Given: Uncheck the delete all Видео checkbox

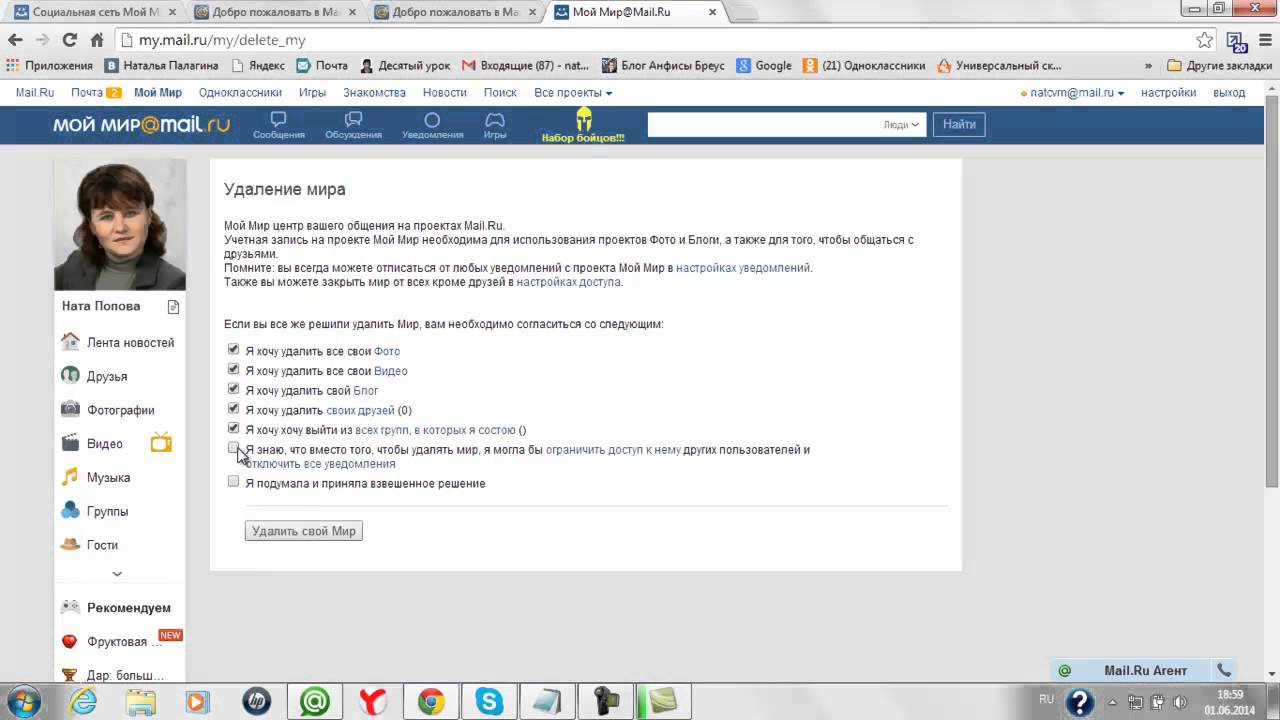Looking at the screenshot, I should click(x=234, y=369).
